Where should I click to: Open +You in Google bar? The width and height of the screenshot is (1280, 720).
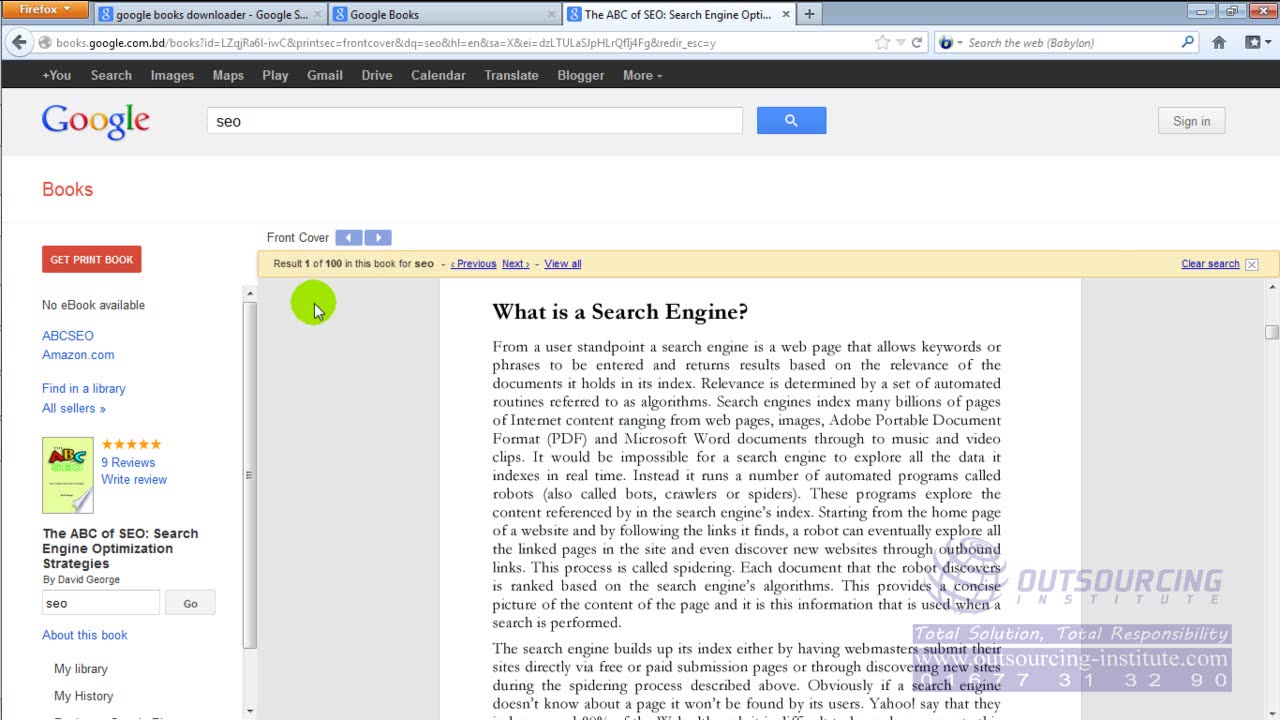[x=56, y=75]
